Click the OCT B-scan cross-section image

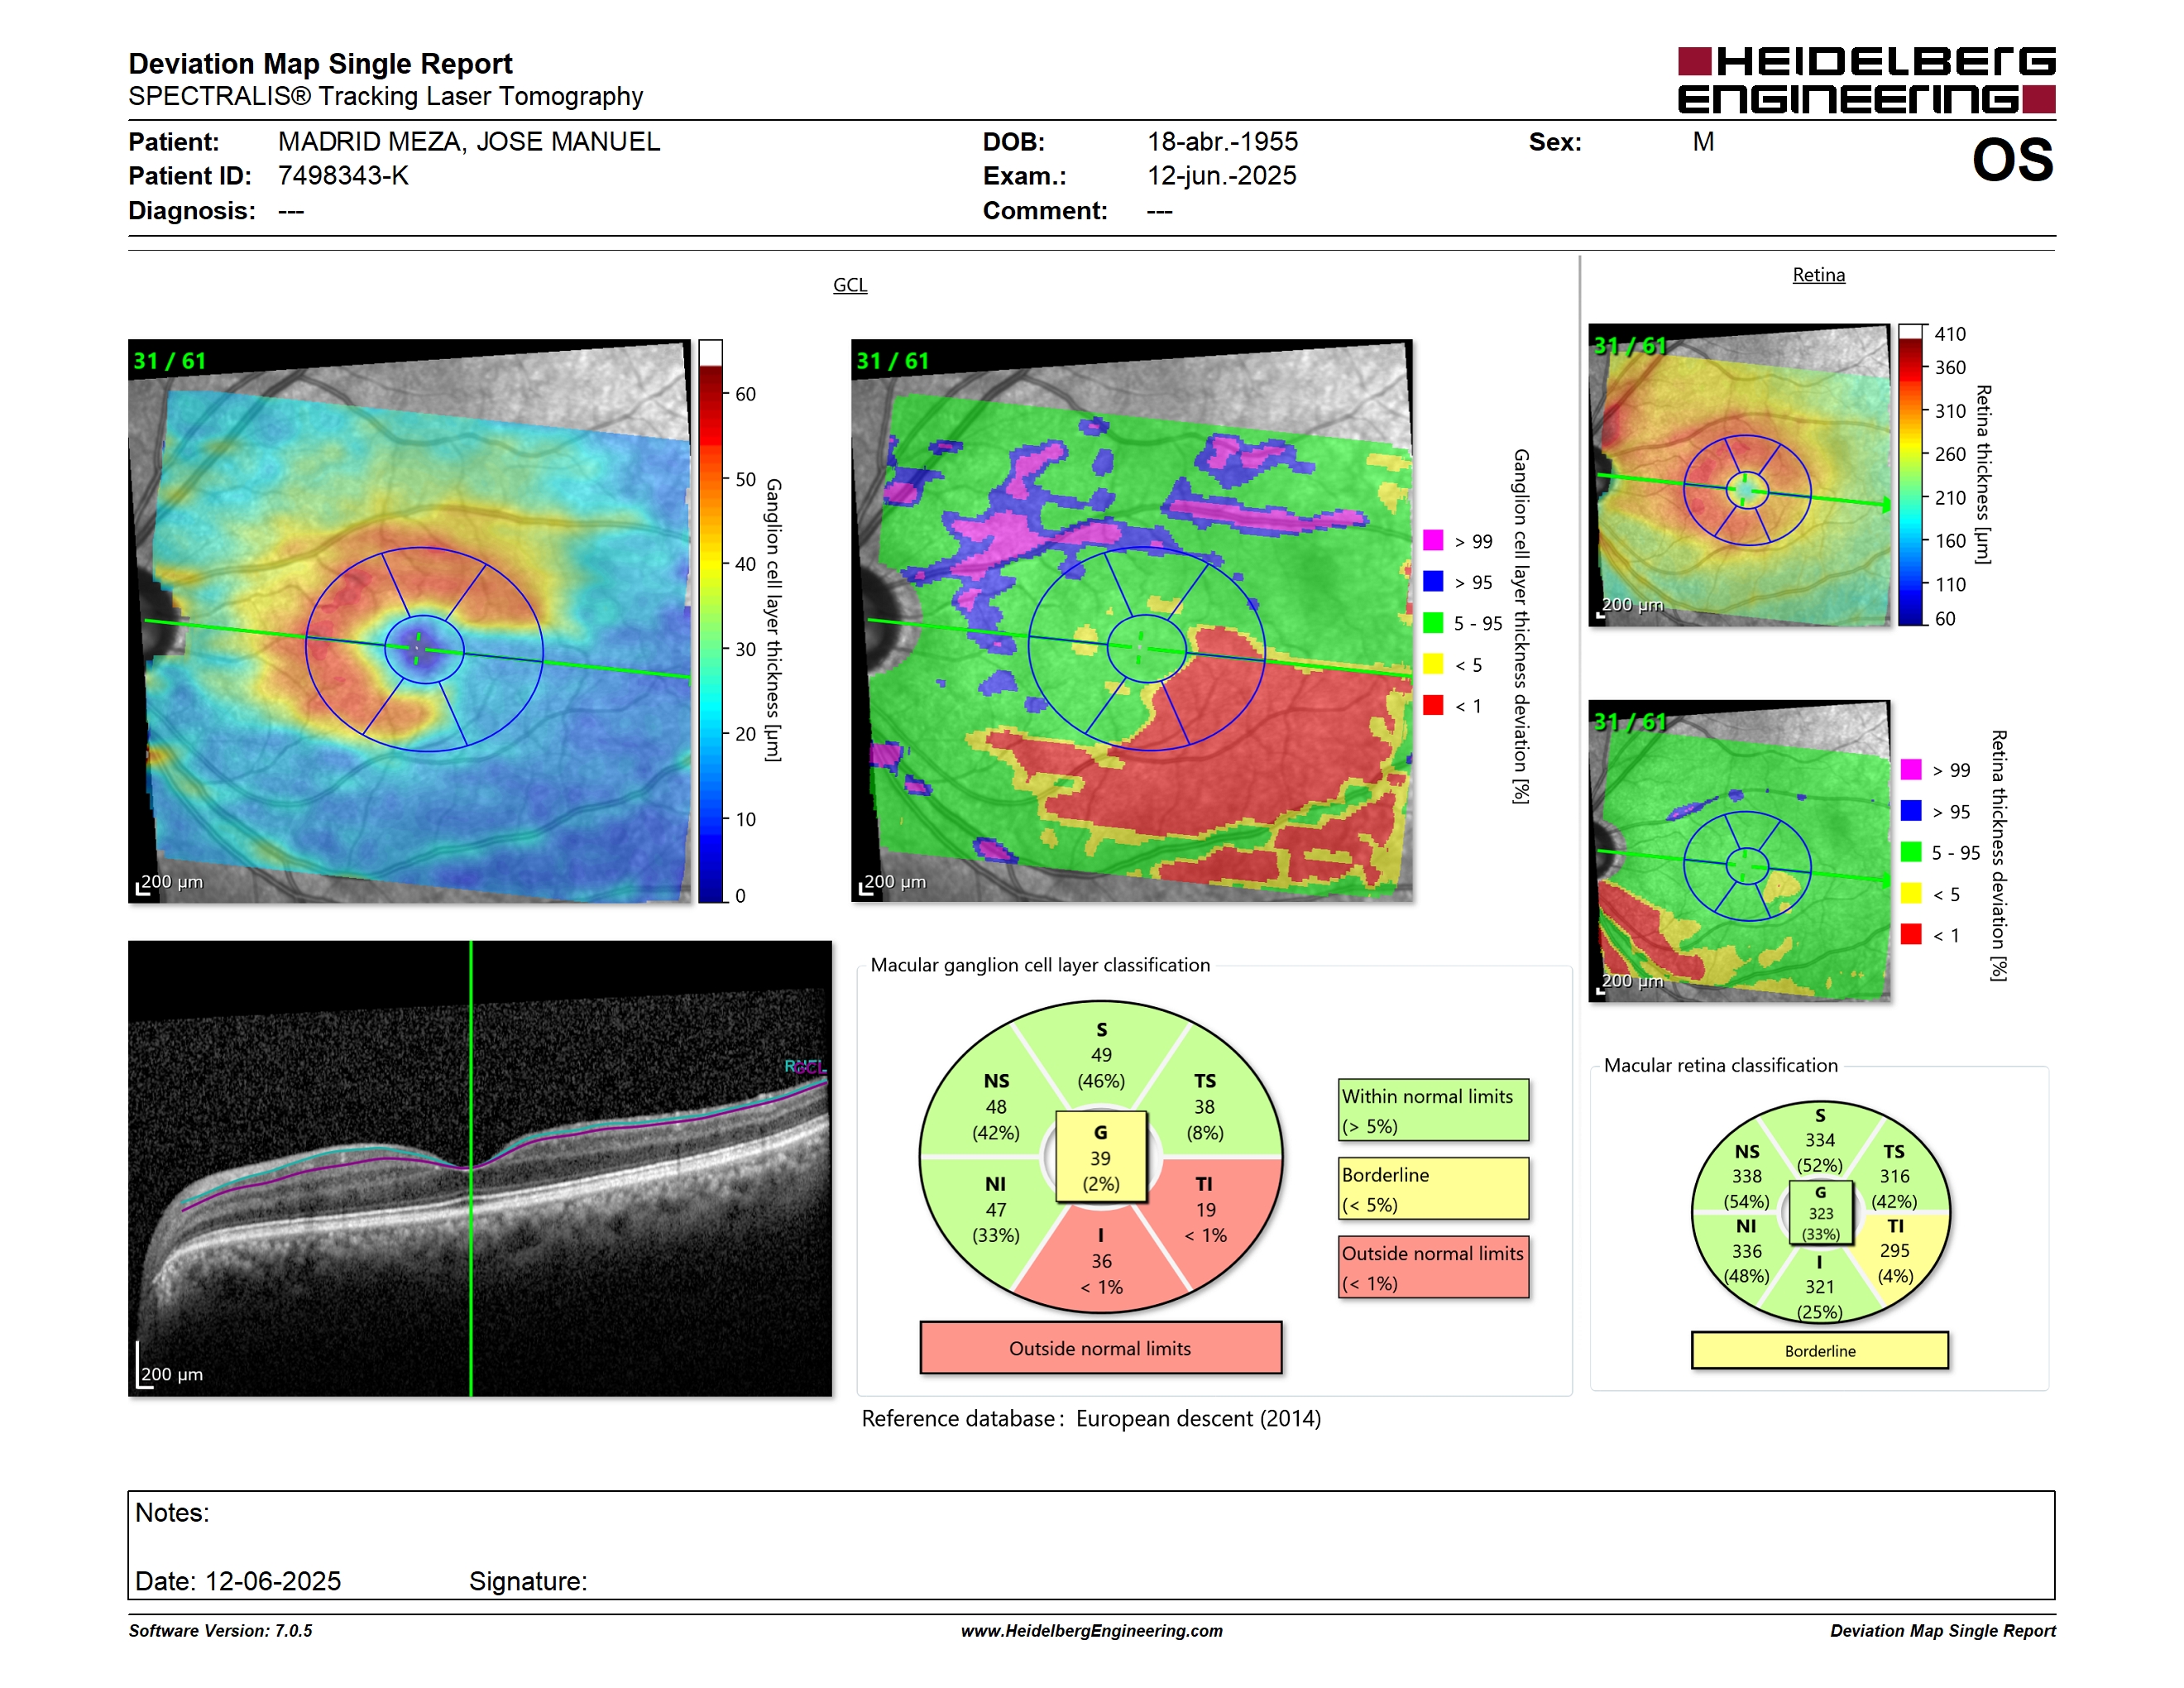(x=480, y=1168)
